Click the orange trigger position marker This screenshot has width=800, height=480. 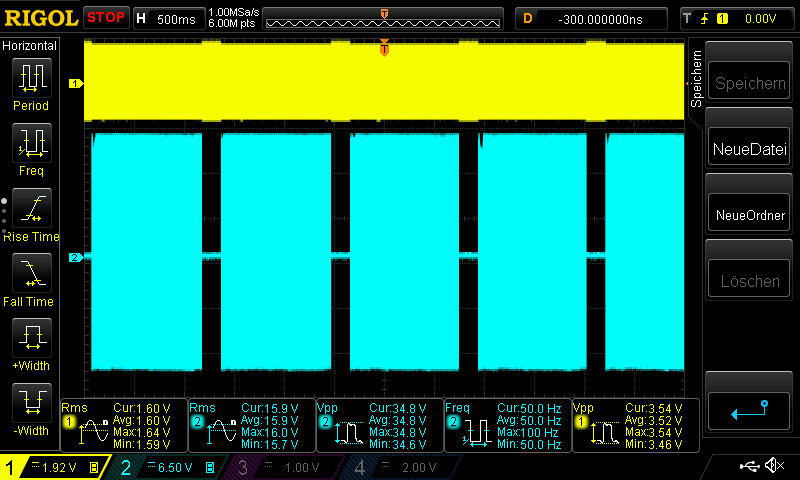[384, 48]
